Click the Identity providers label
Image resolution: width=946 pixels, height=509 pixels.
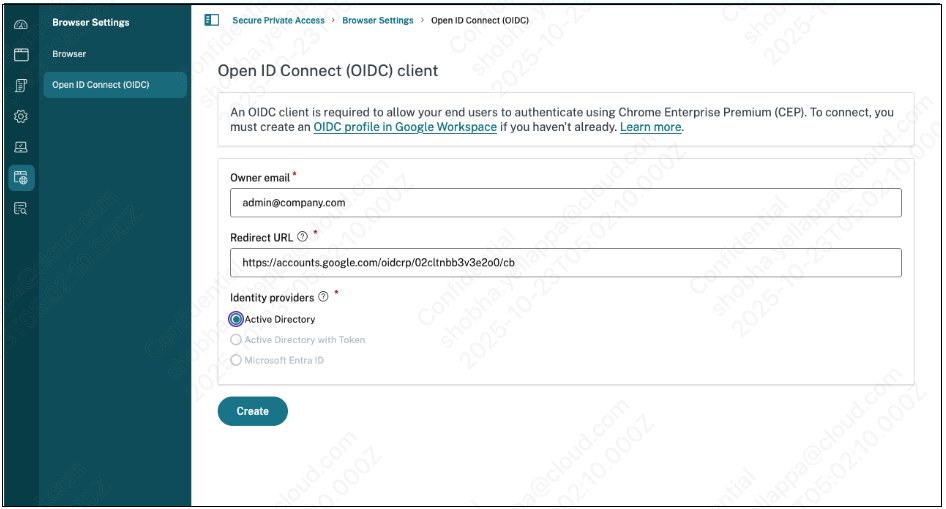[x=272, y=297]
